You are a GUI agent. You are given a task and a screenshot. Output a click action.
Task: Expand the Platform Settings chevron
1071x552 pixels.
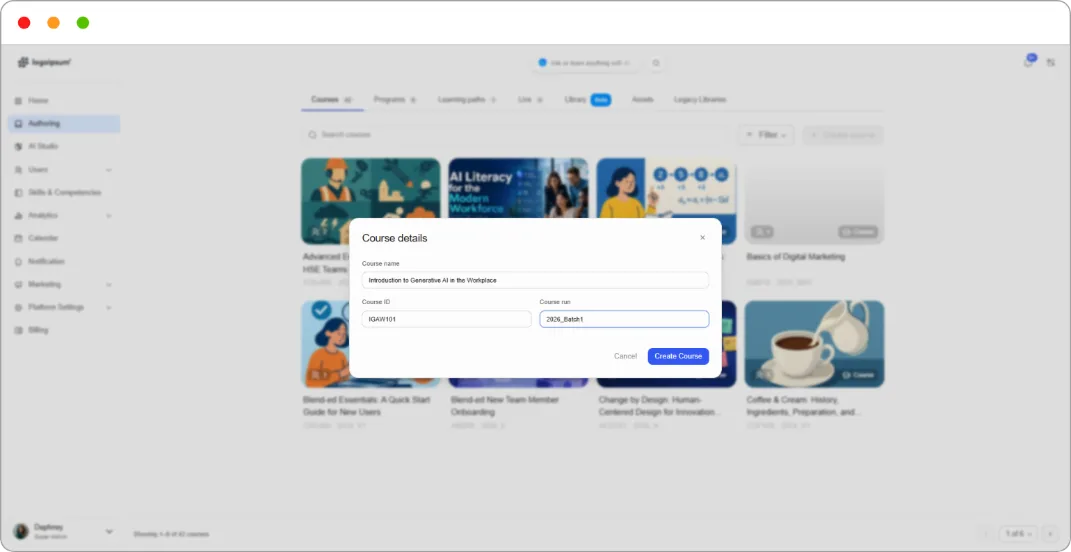109,307
